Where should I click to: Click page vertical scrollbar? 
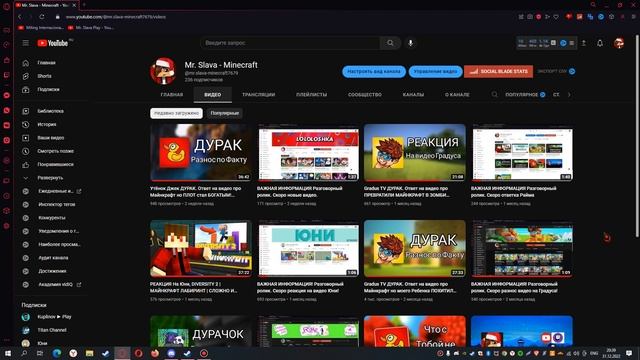pyautogui.click(x=637, y=135)
